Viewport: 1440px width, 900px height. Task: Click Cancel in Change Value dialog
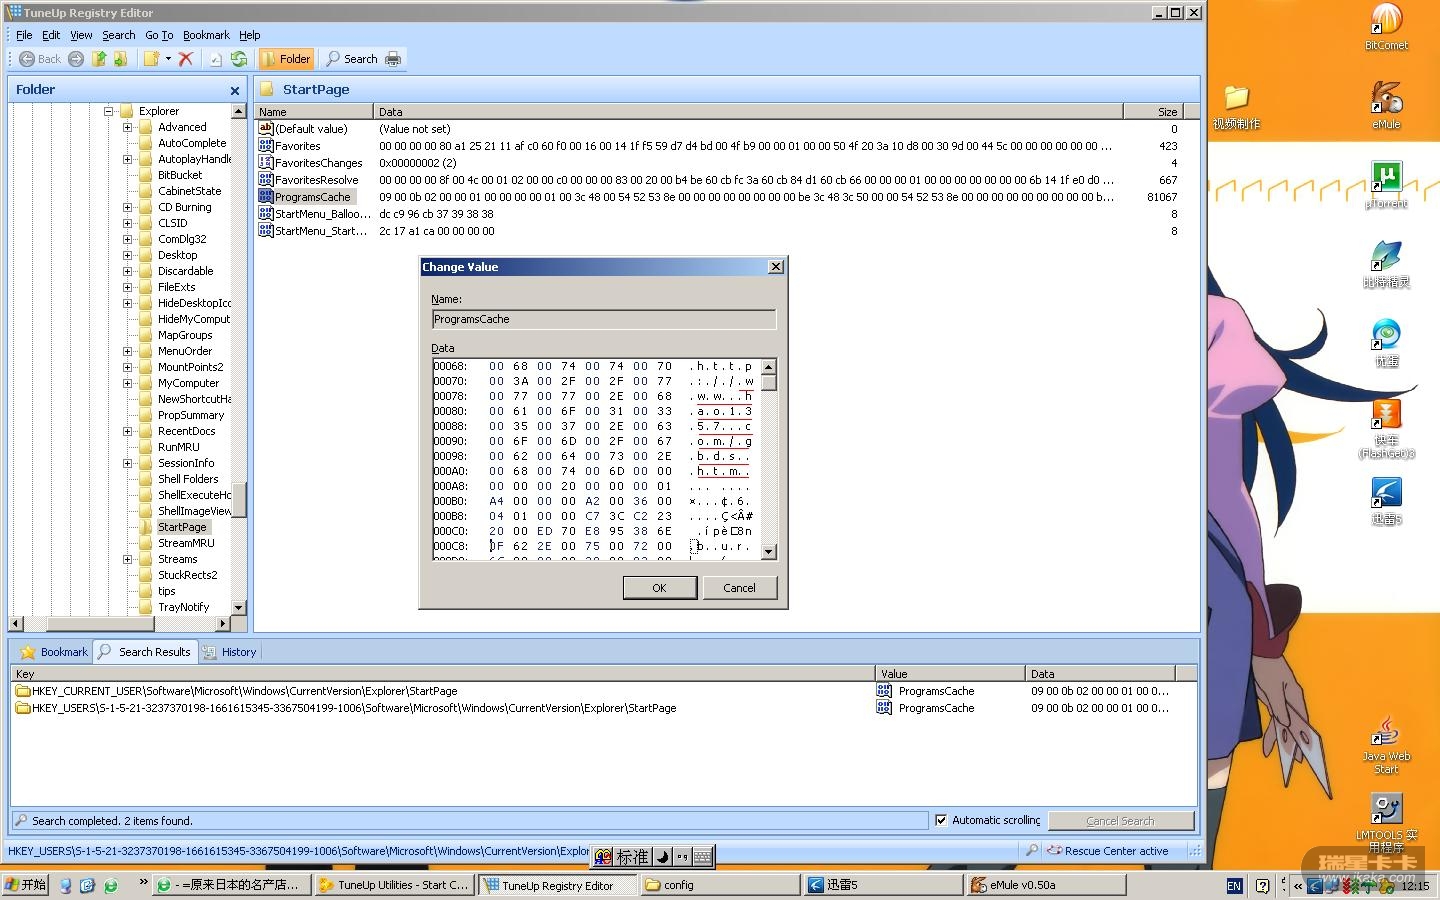(739, 588)
